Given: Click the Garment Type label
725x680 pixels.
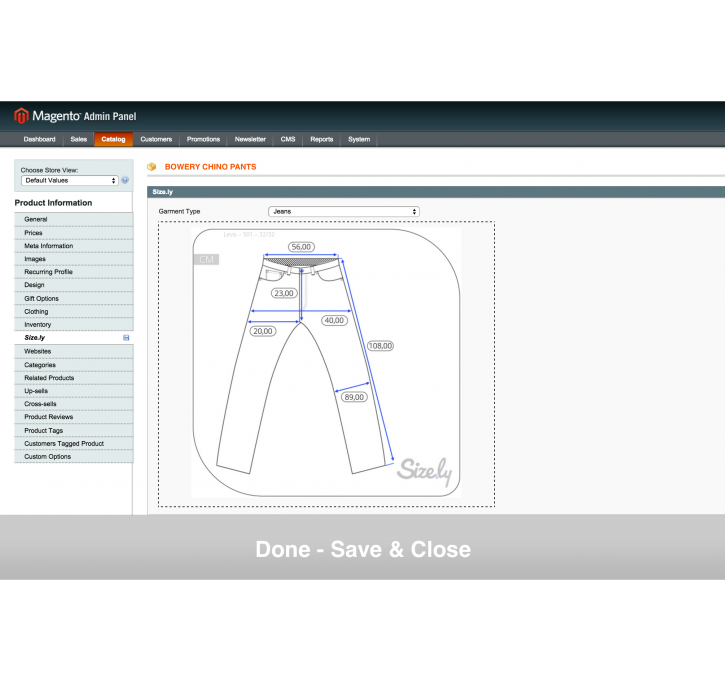Looking at the screenshot, I should point(179,211).
